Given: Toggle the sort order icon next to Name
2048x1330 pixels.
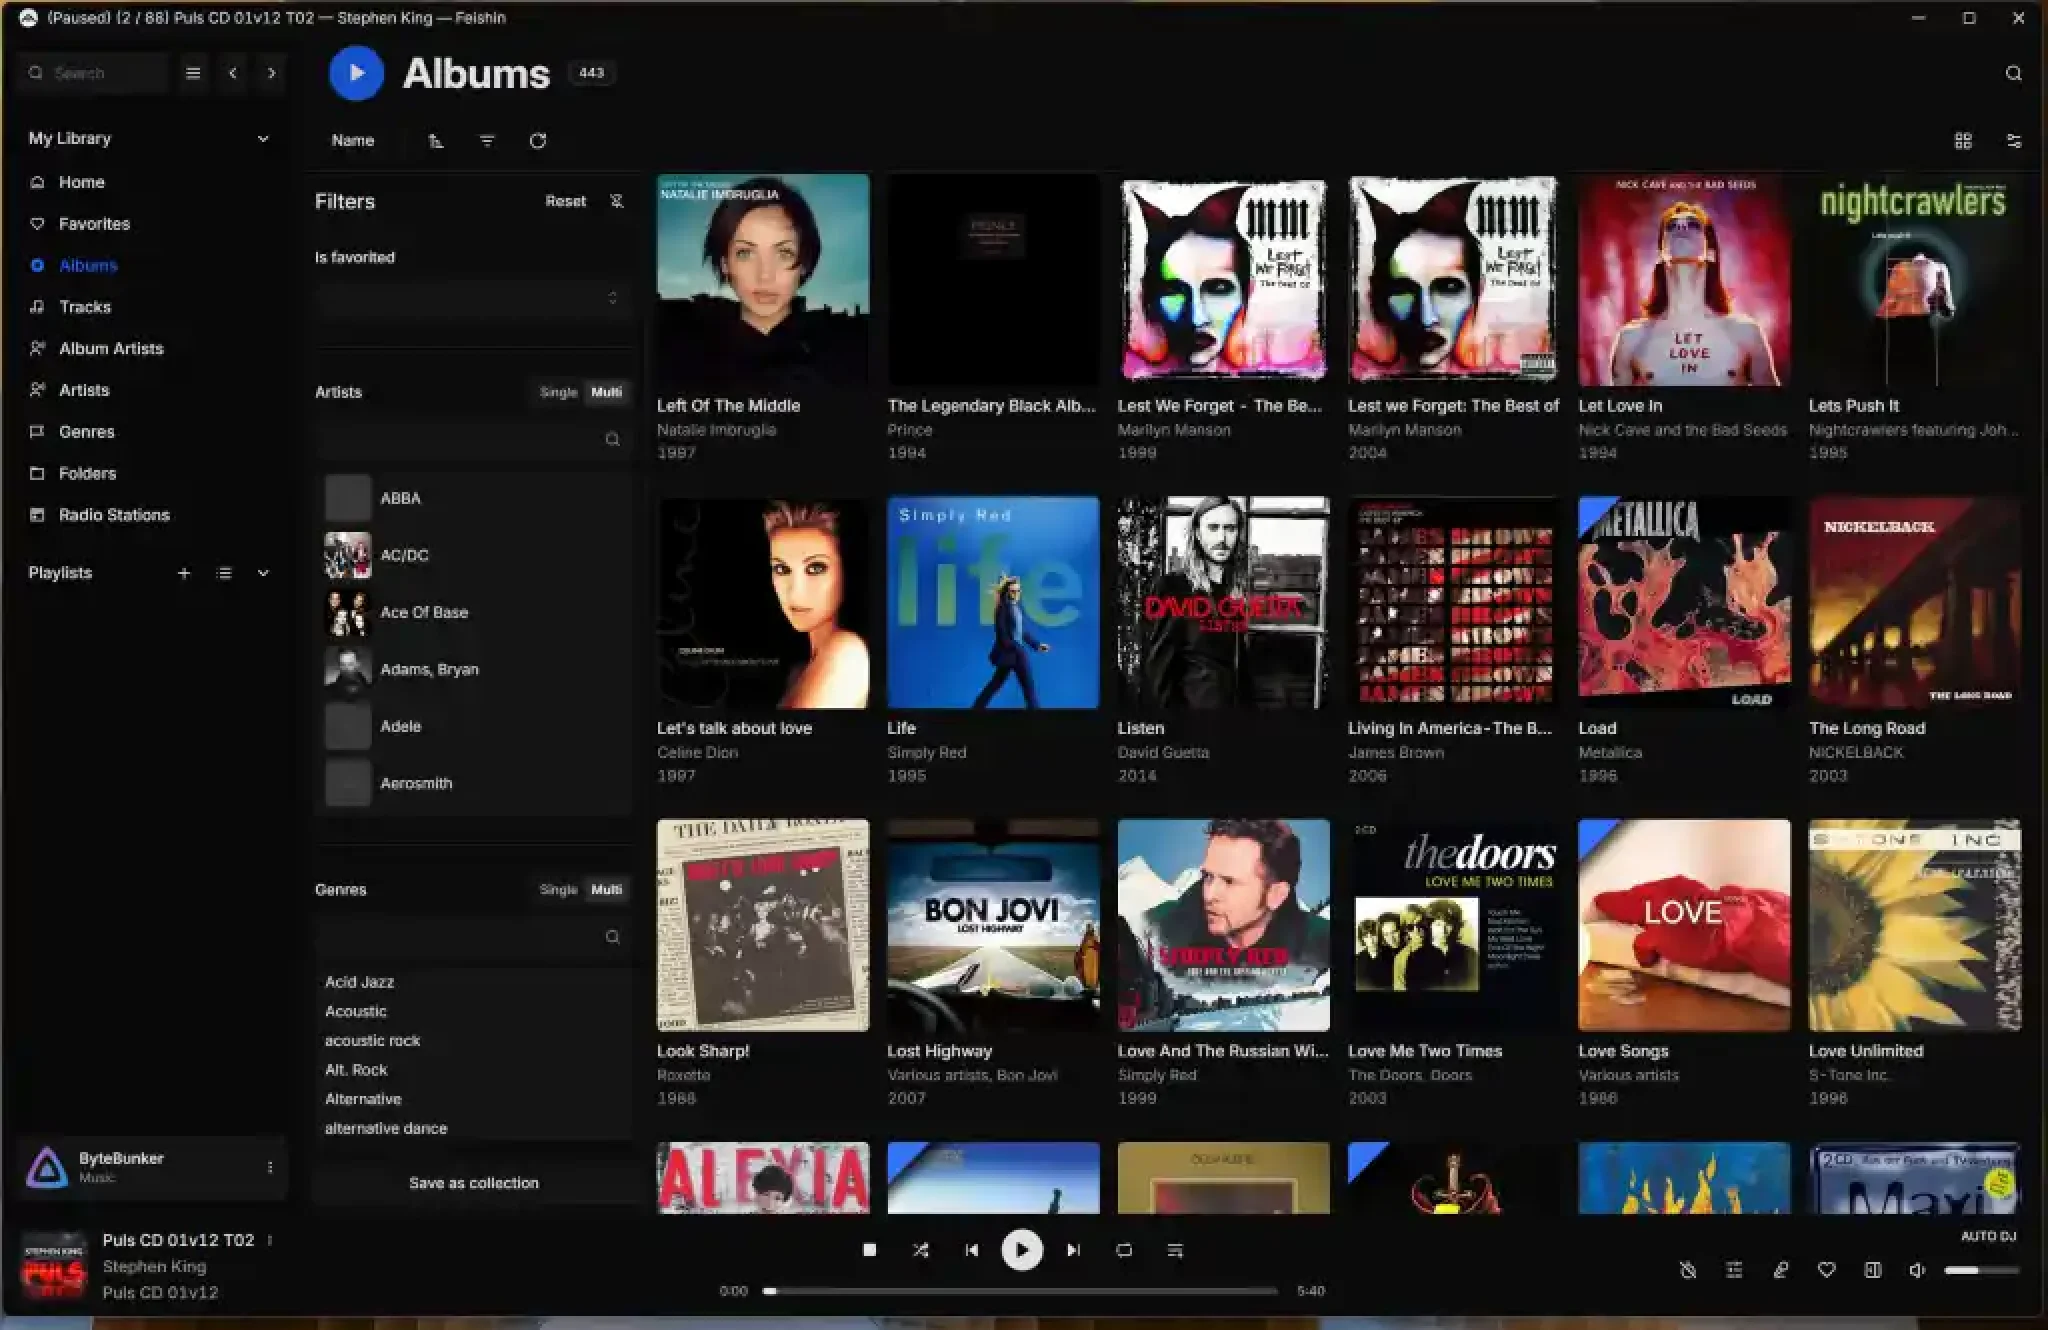Looking at the screenshot, I should (436, 141).
